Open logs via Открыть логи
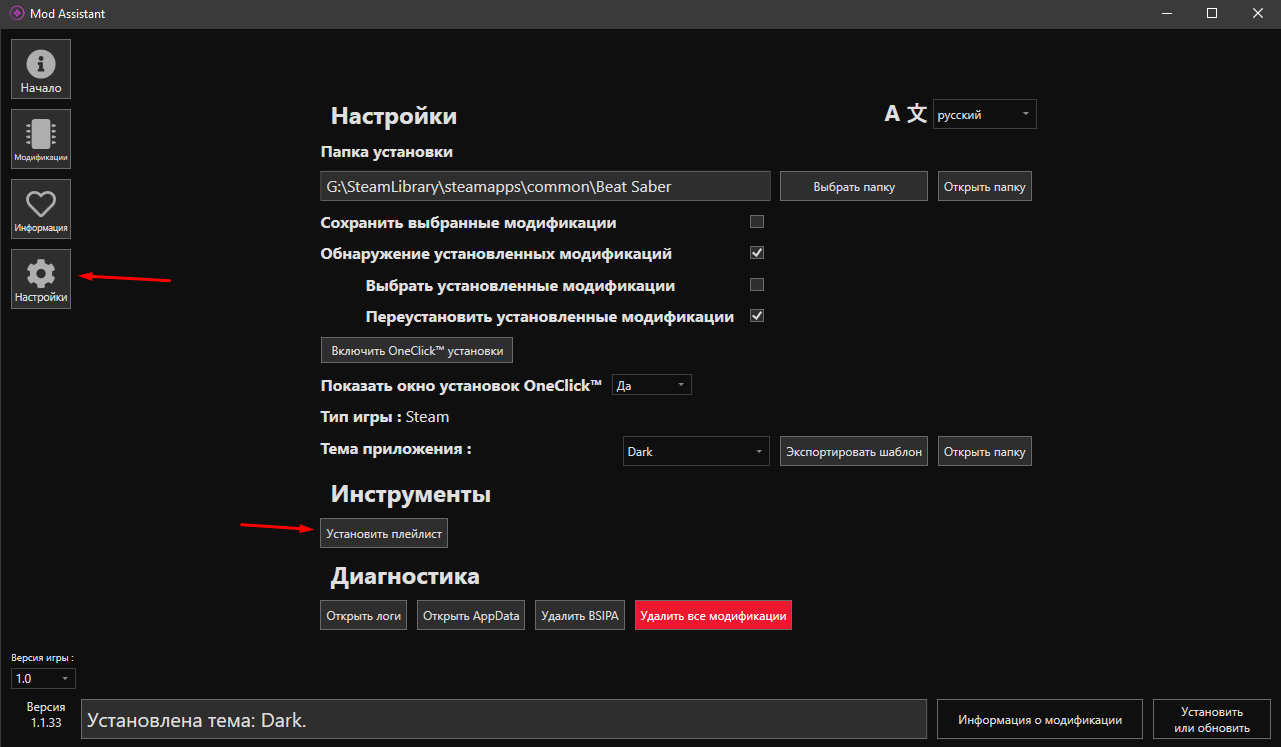Viewport: 1281px width, 747px height. [x=363, y=614]
